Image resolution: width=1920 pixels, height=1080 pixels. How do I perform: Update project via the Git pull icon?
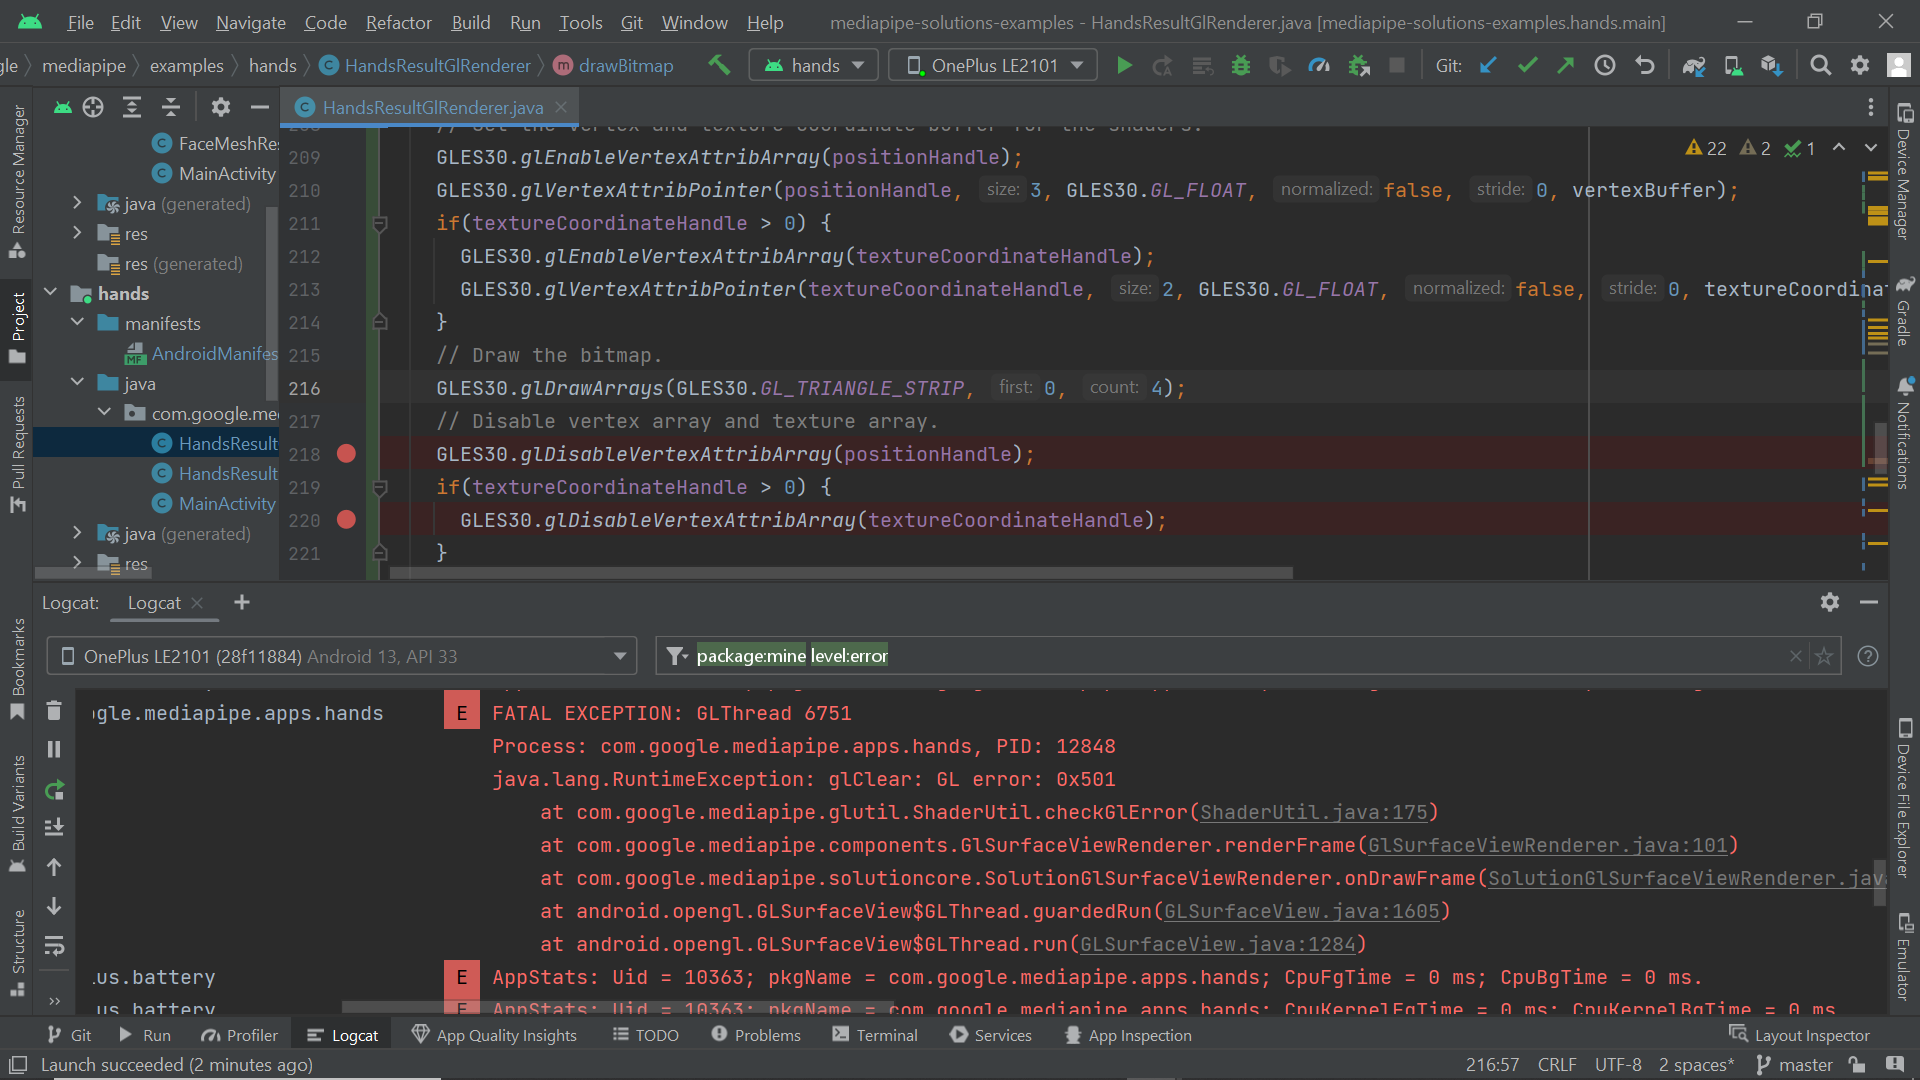(x=1488, y=65)
